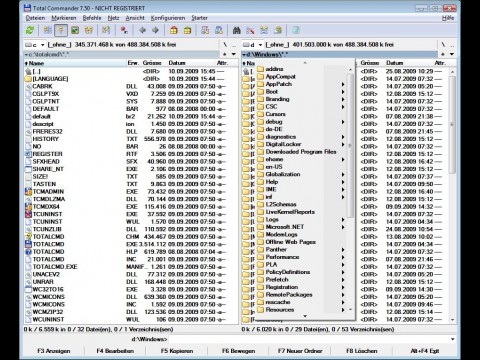Screen dimensions: 480x360
Task: Go back with the left arrow icon
Action: (x=142, y=30)
